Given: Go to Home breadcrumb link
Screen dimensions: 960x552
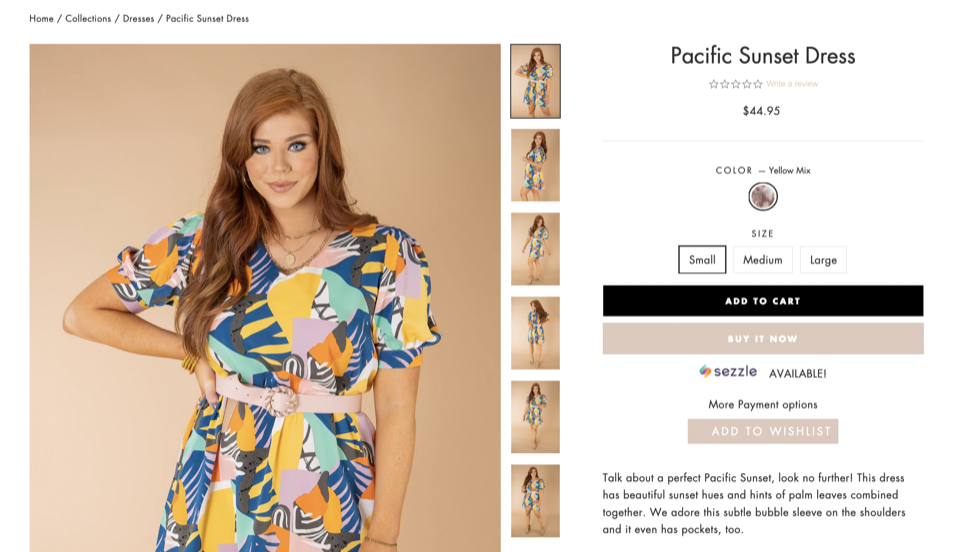Looking at the screenshot, I should 42,18.
